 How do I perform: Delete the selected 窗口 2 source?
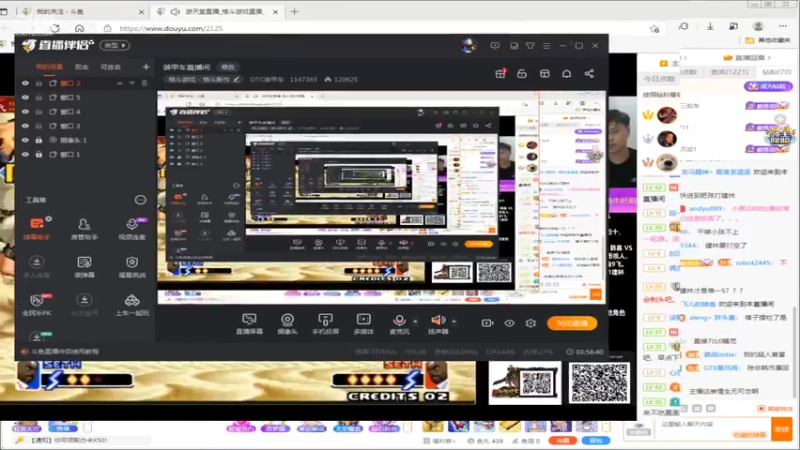coord(144,83)
